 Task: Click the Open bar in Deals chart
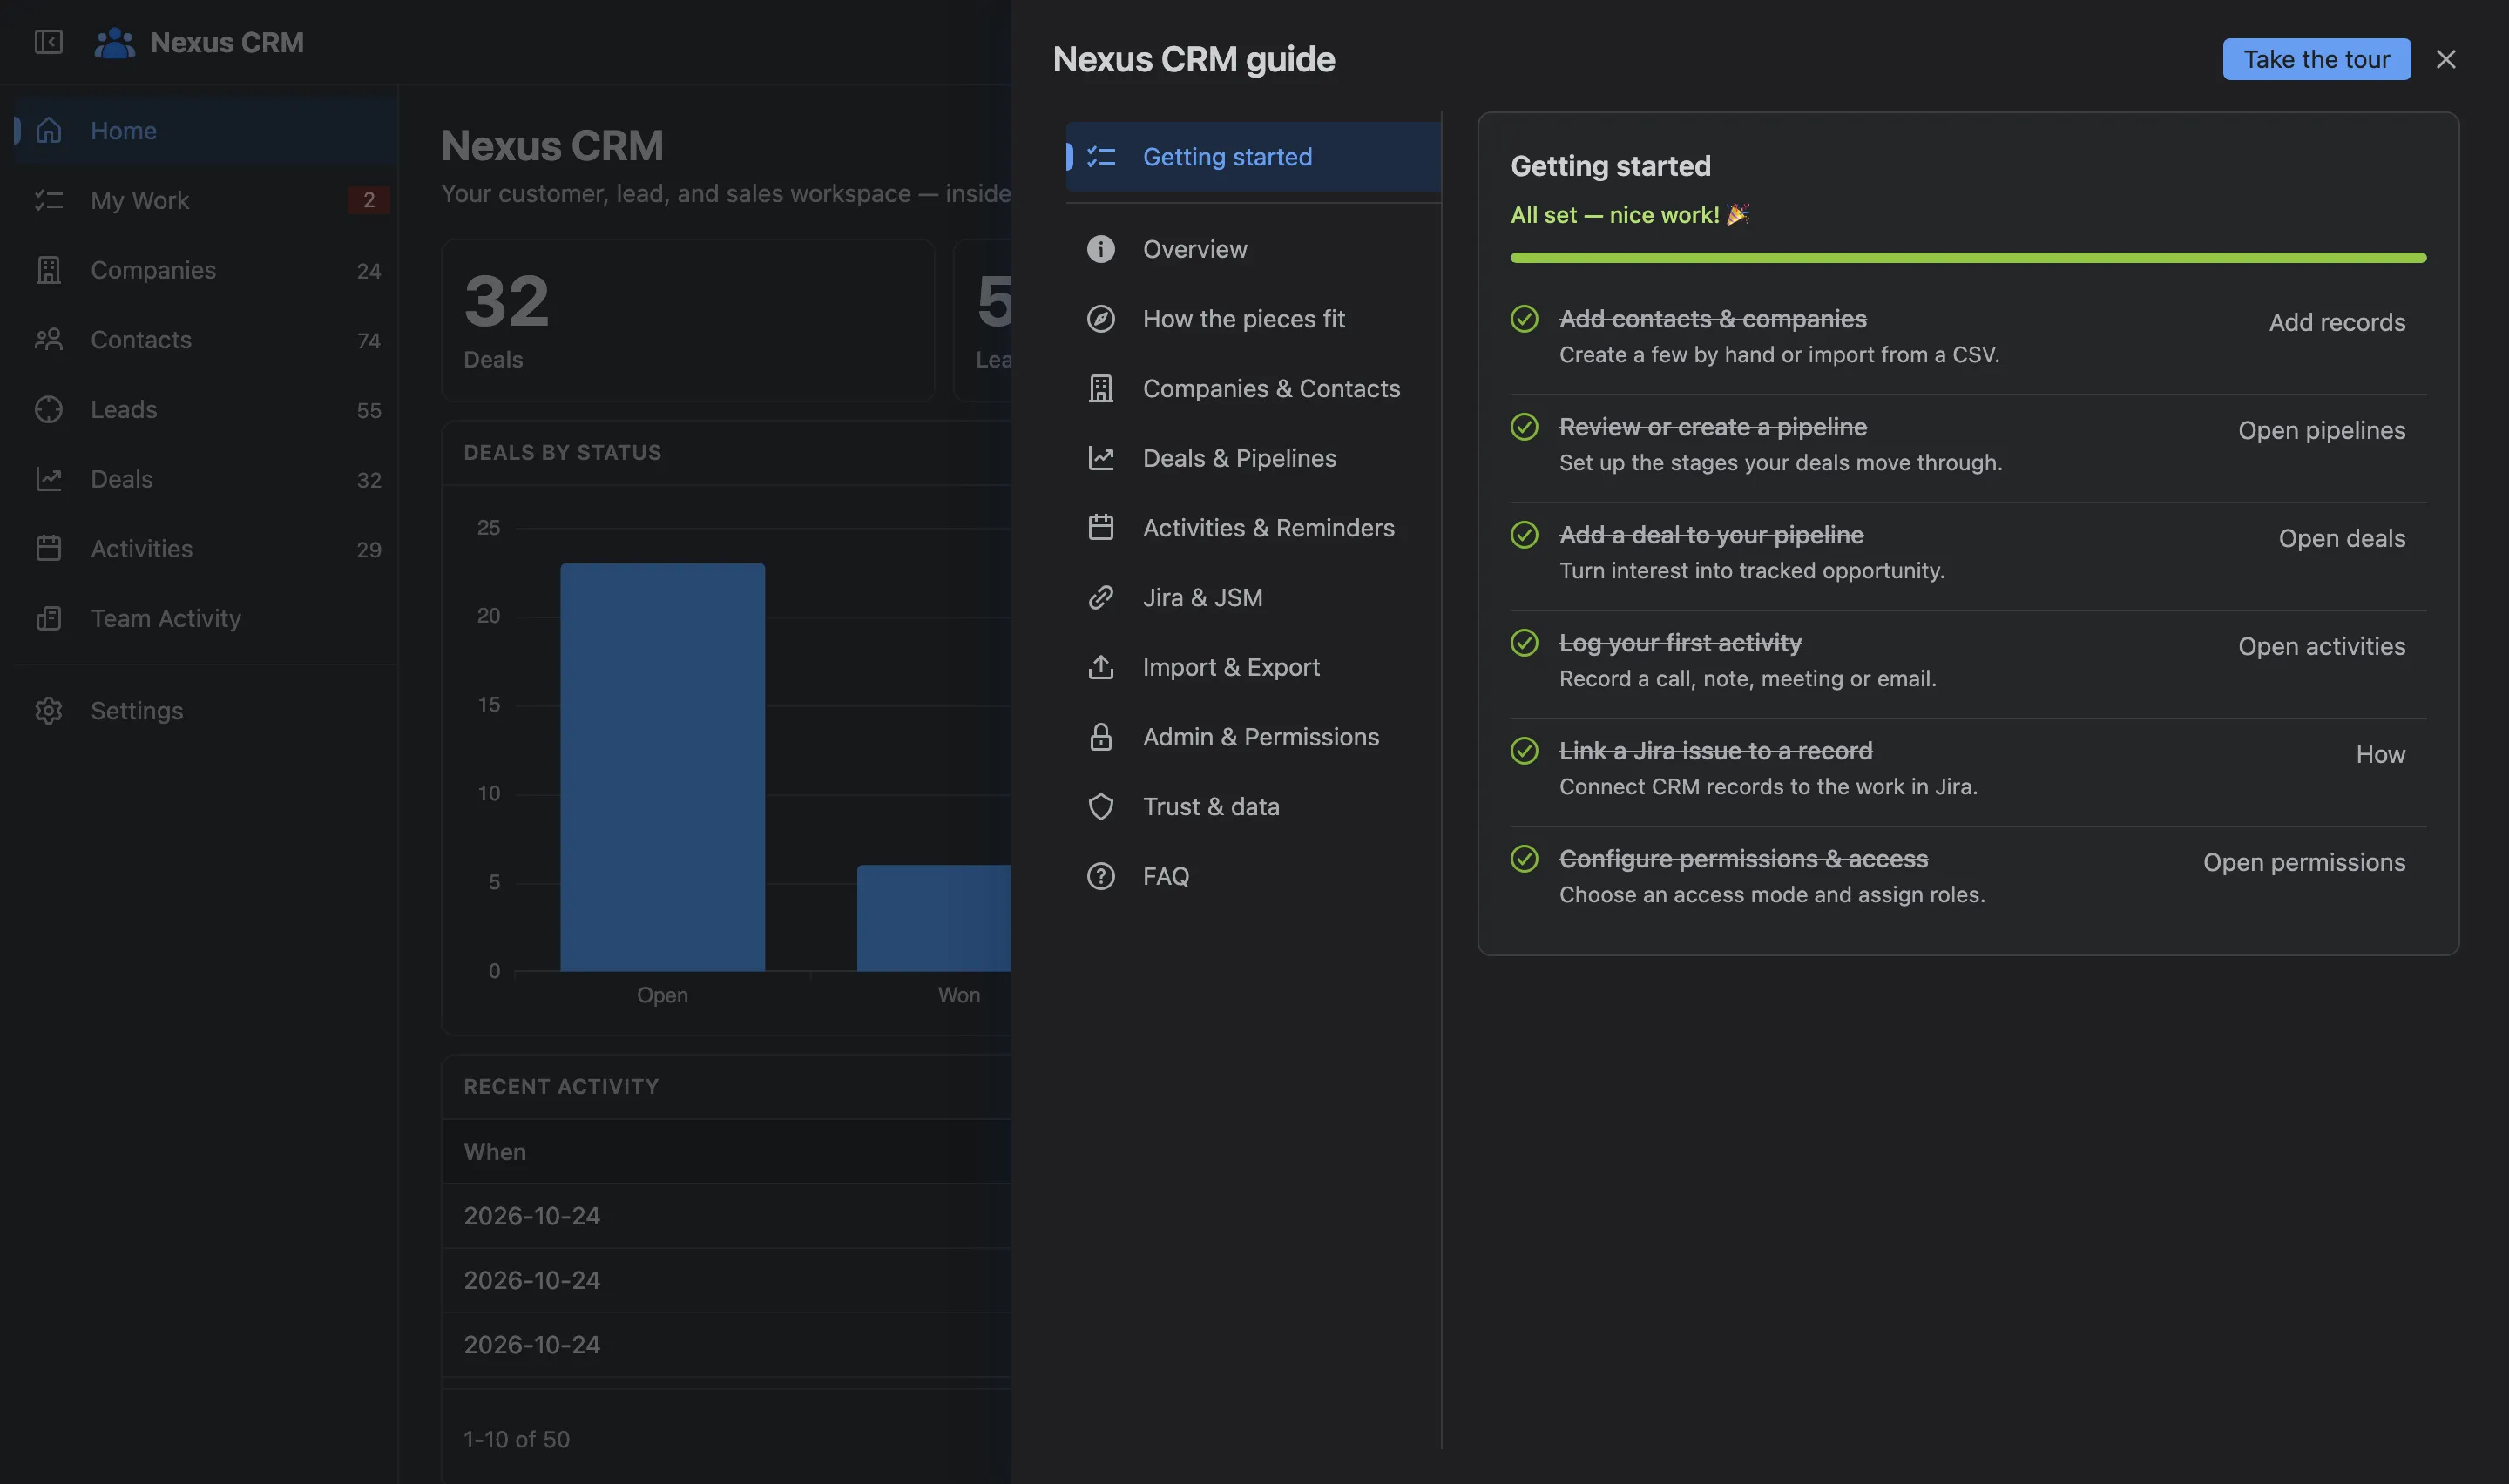click(x=662, y=767)
